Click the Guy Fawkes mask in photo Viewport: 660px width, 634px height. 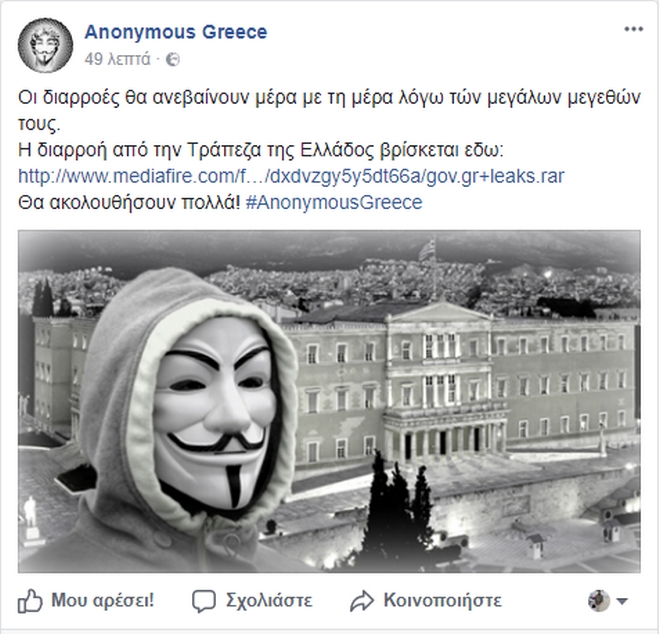click(x=216, y=410)
